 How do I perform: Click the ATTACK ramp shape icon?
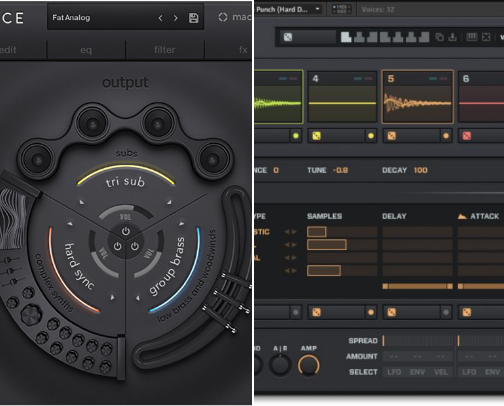pos(462,217)
